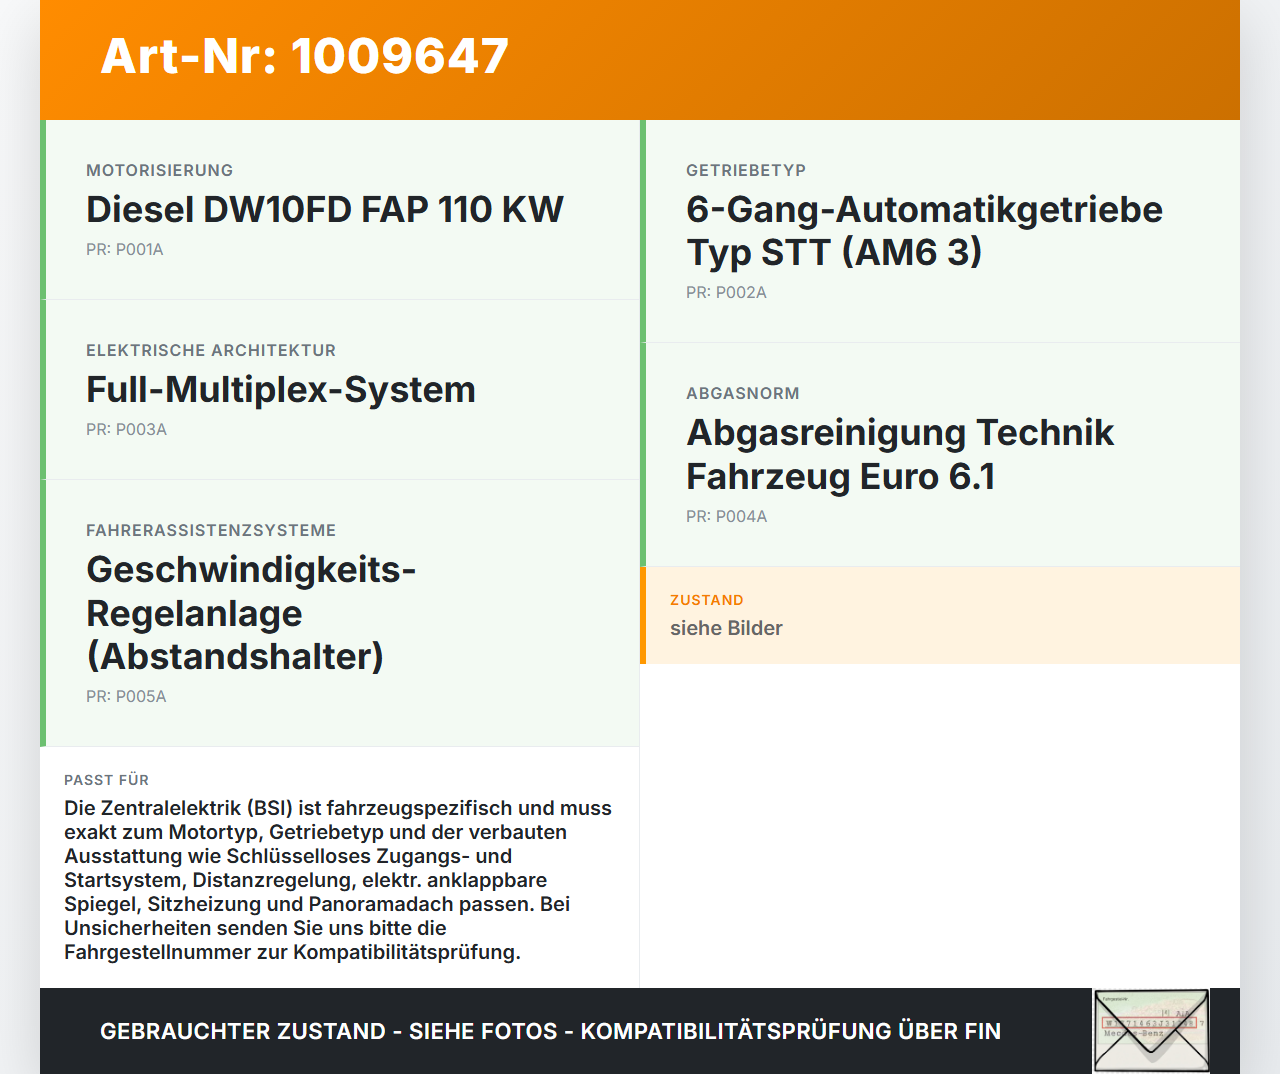Click the PASST FÜR label
This screenshot has width=1280, height=1074.
click(x=106, y=780)
